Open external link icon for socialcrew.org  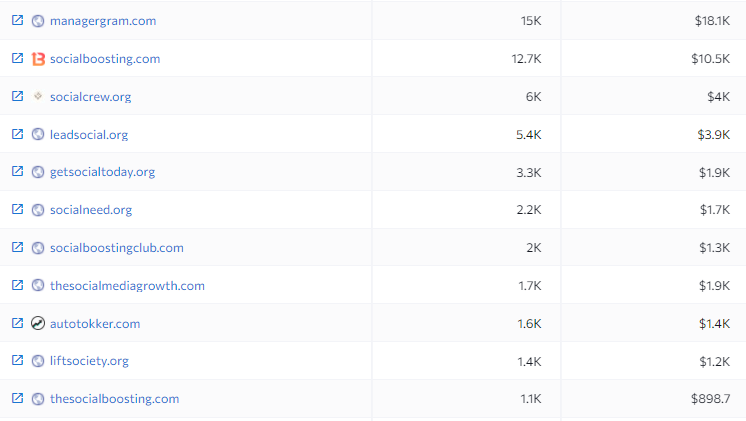[17, 96]
